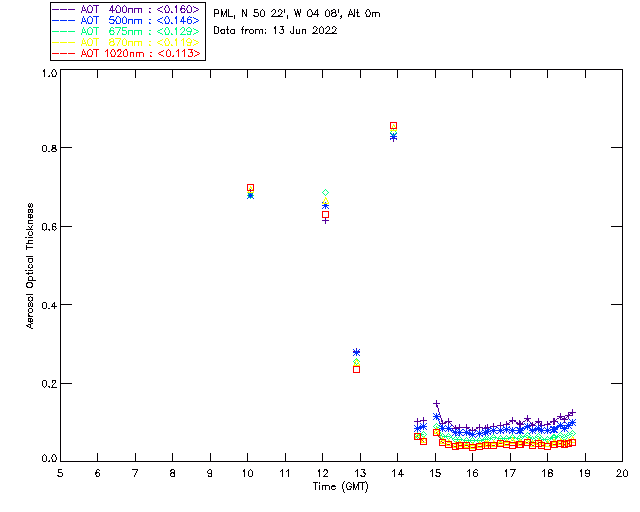Click the AOT 870nm legend entry
Image resolution: width=640 pixels, height=512 pixels.
click(126, 42)
